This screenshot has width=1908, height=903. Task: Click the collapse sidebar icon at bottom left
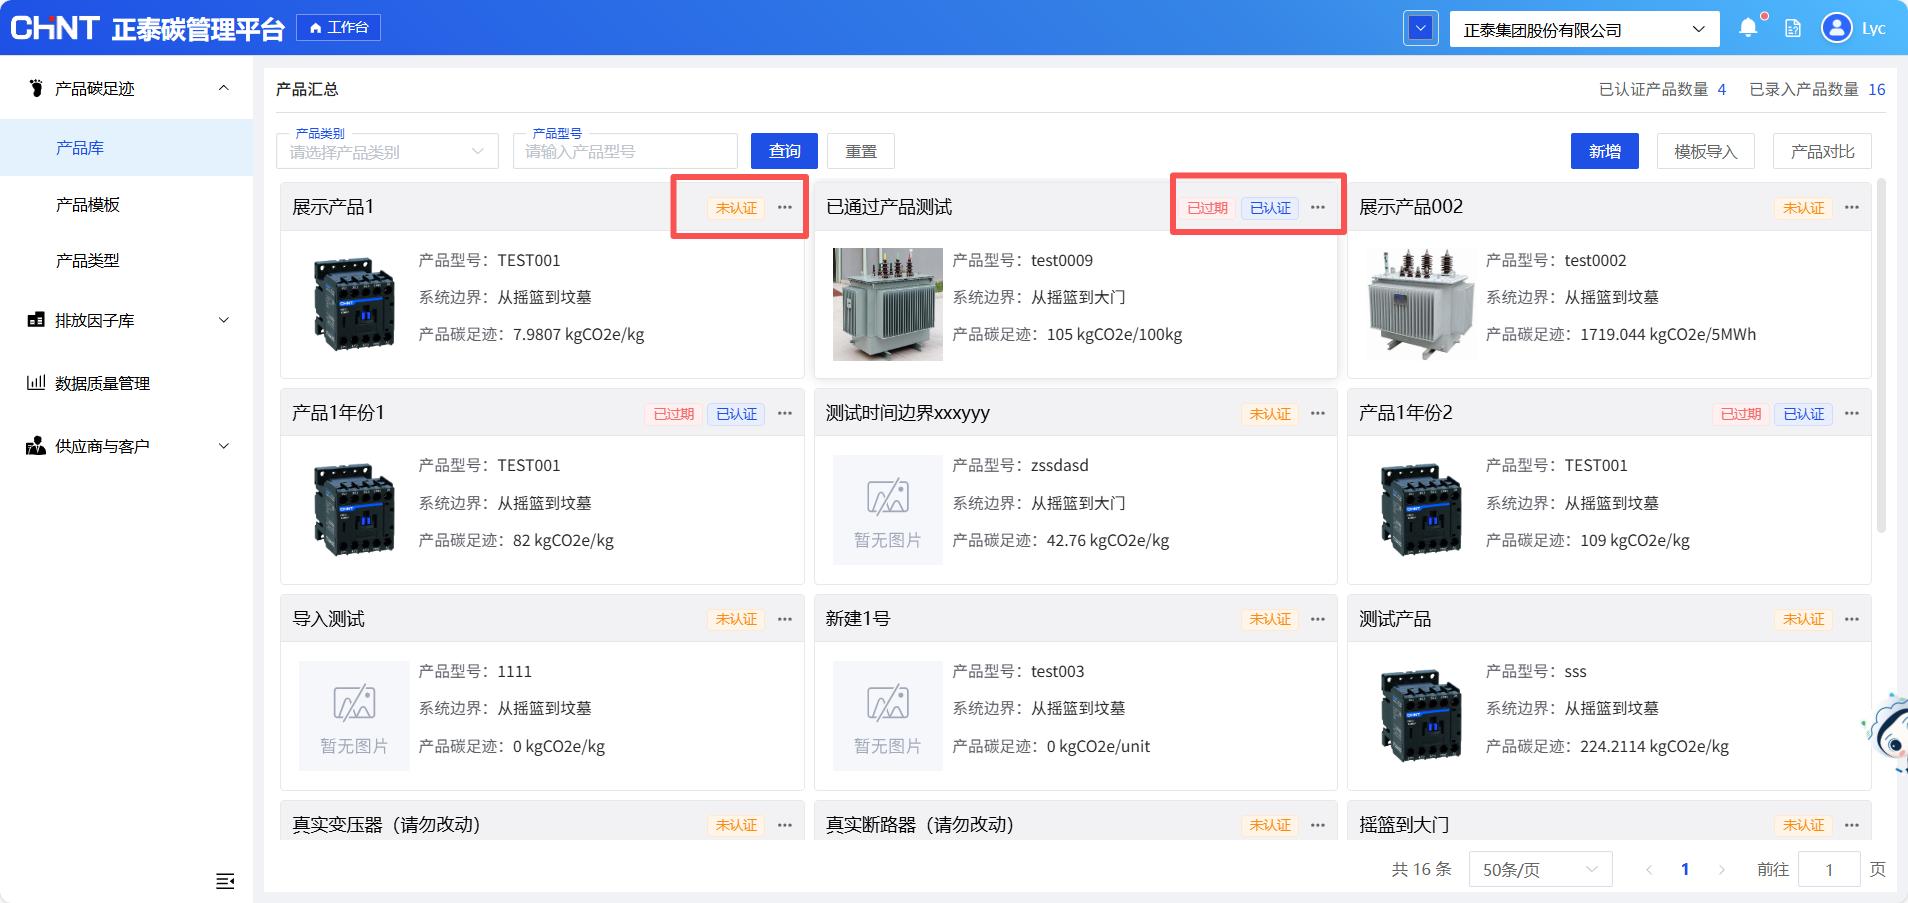225,881
